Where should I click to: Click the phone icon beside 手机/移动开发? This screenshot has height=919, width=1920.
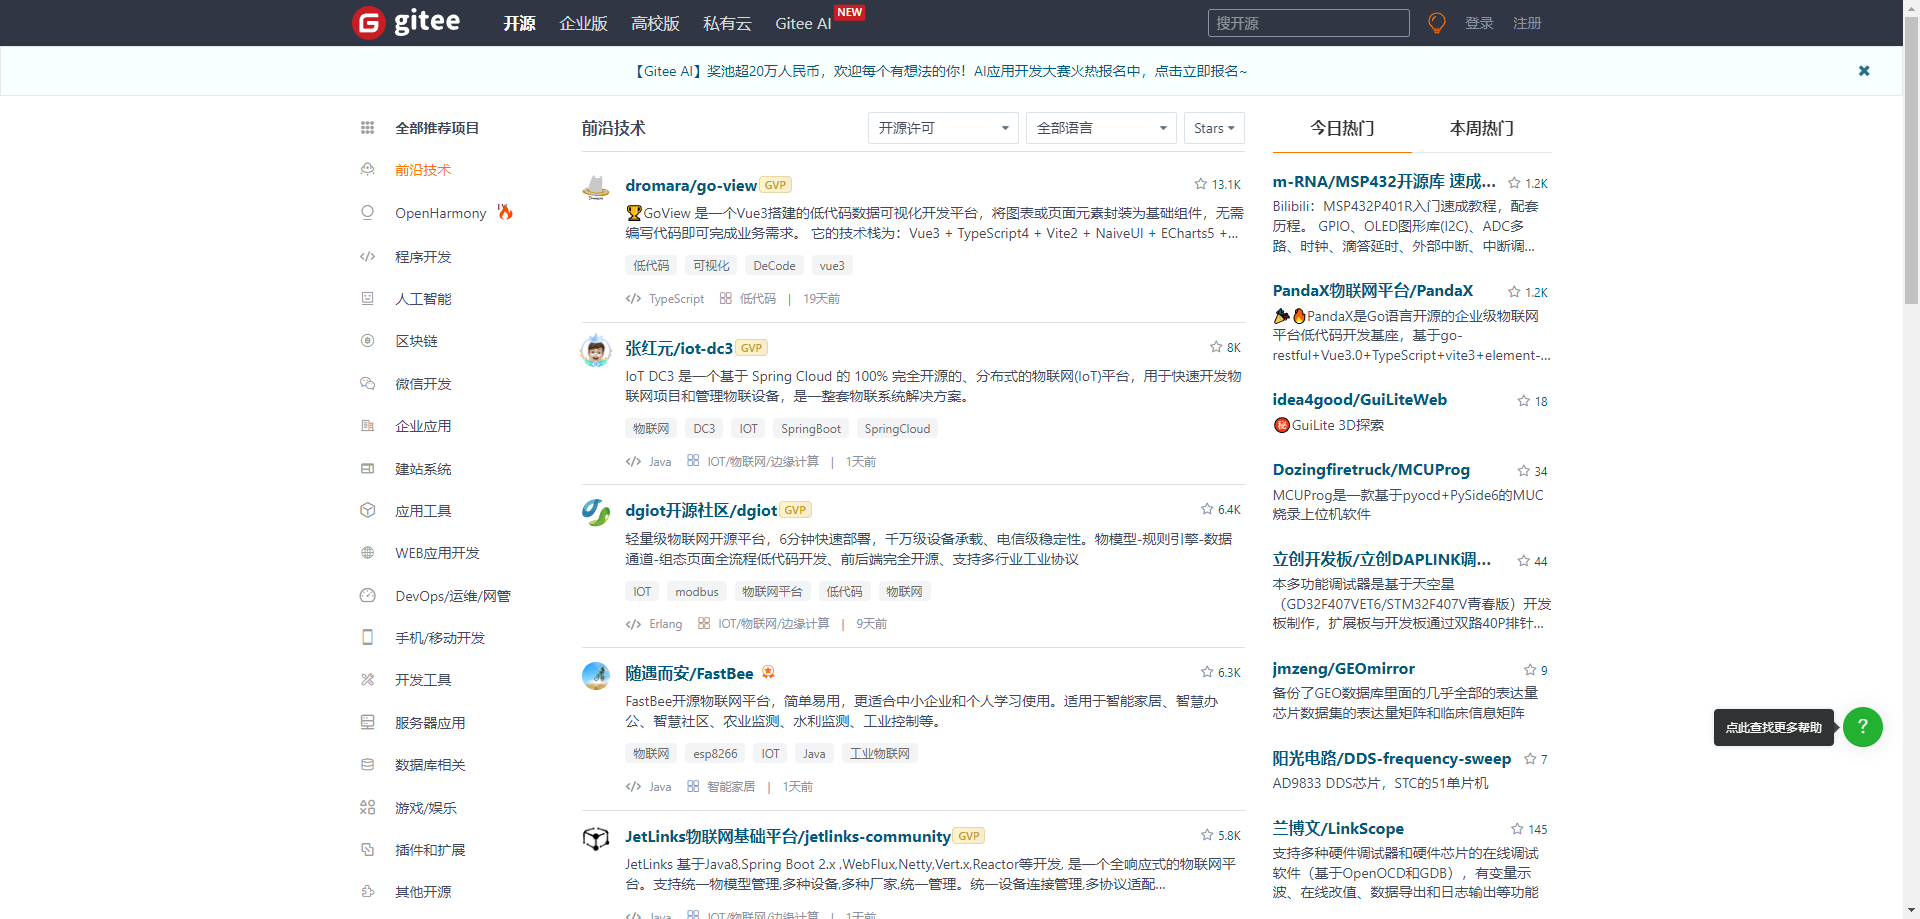(367, 638)
